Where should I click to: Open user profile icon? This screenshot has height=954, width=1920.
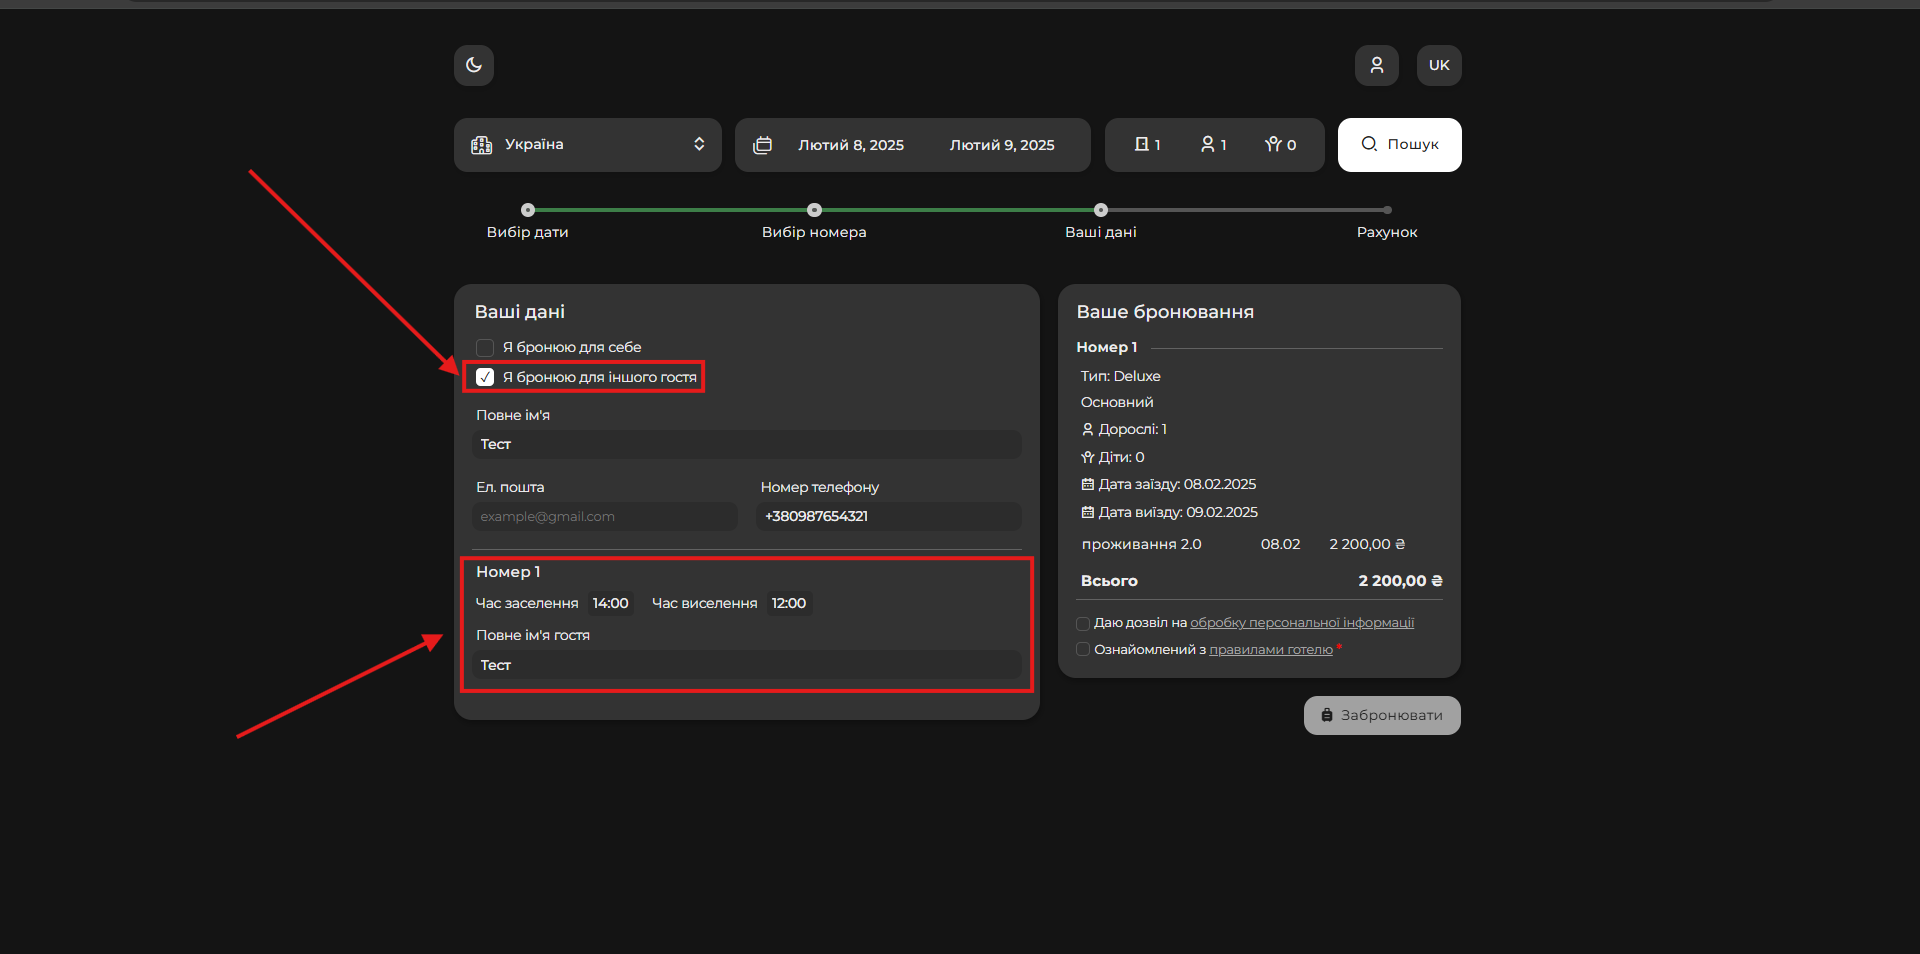(x=1376, y=65)
